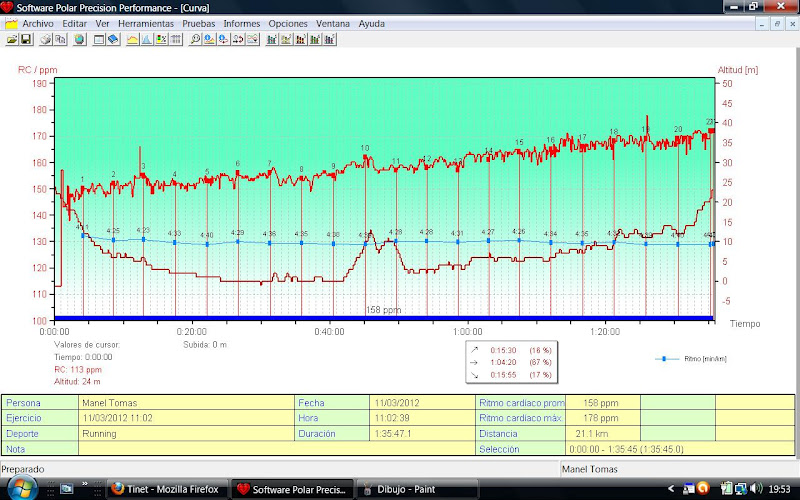The width and height of the screenshot is (800, 500).
Task: Open the fourth report bar-chart icon
Action: click(315, 39)
